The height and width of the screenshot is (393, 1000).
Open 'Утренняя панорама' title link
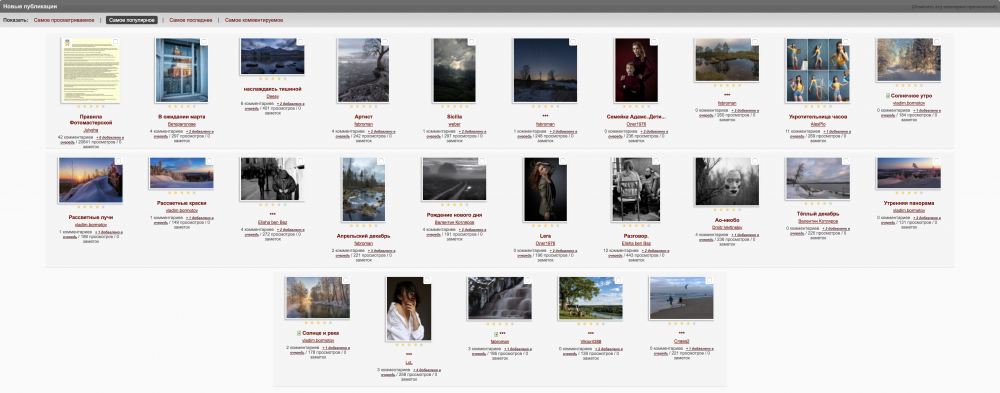click(x=909, y=203)
